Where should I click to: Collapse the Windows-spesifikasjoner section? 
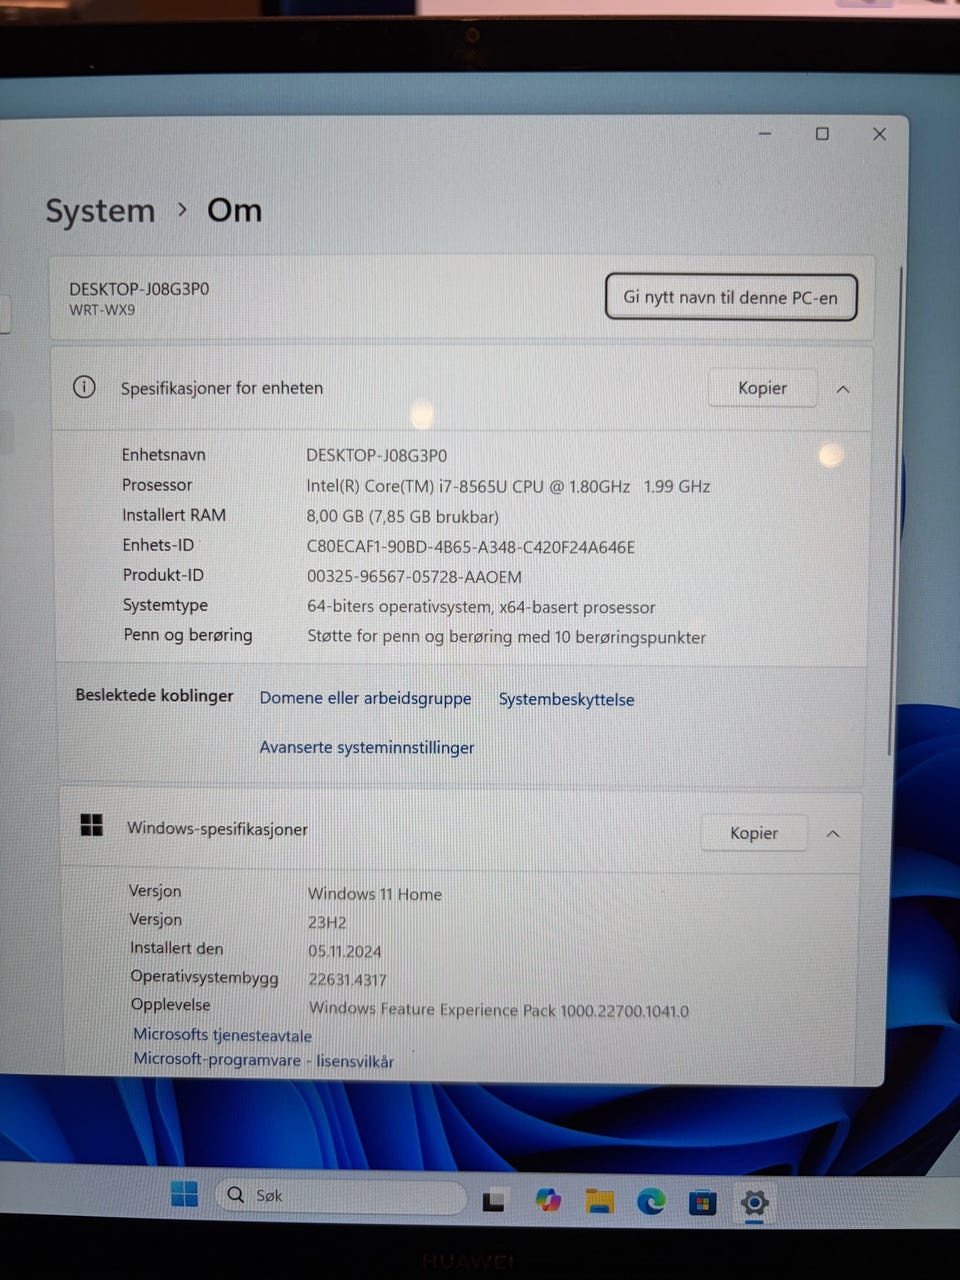pos(833,834)
